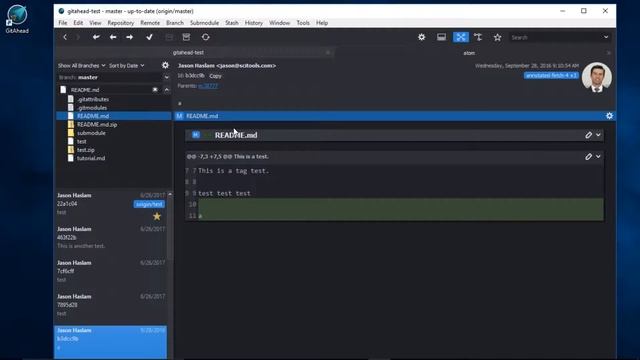
Task: Toggle the gold star on commit 22a1c04
Action: [x=157, y=216]
